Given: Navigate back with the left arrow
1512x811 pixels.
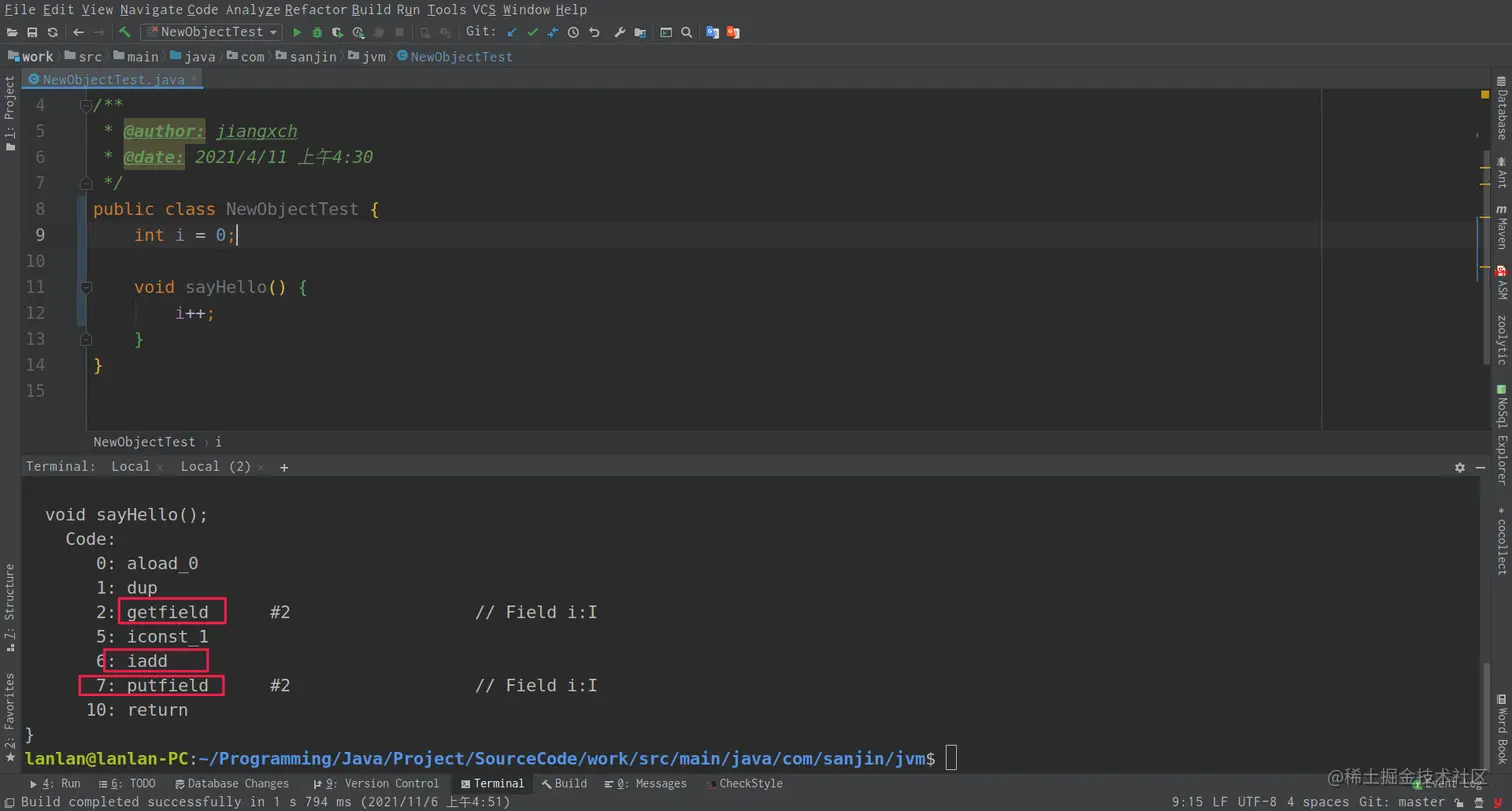Looking at the screenshot, I should click(x=78, y=32).
